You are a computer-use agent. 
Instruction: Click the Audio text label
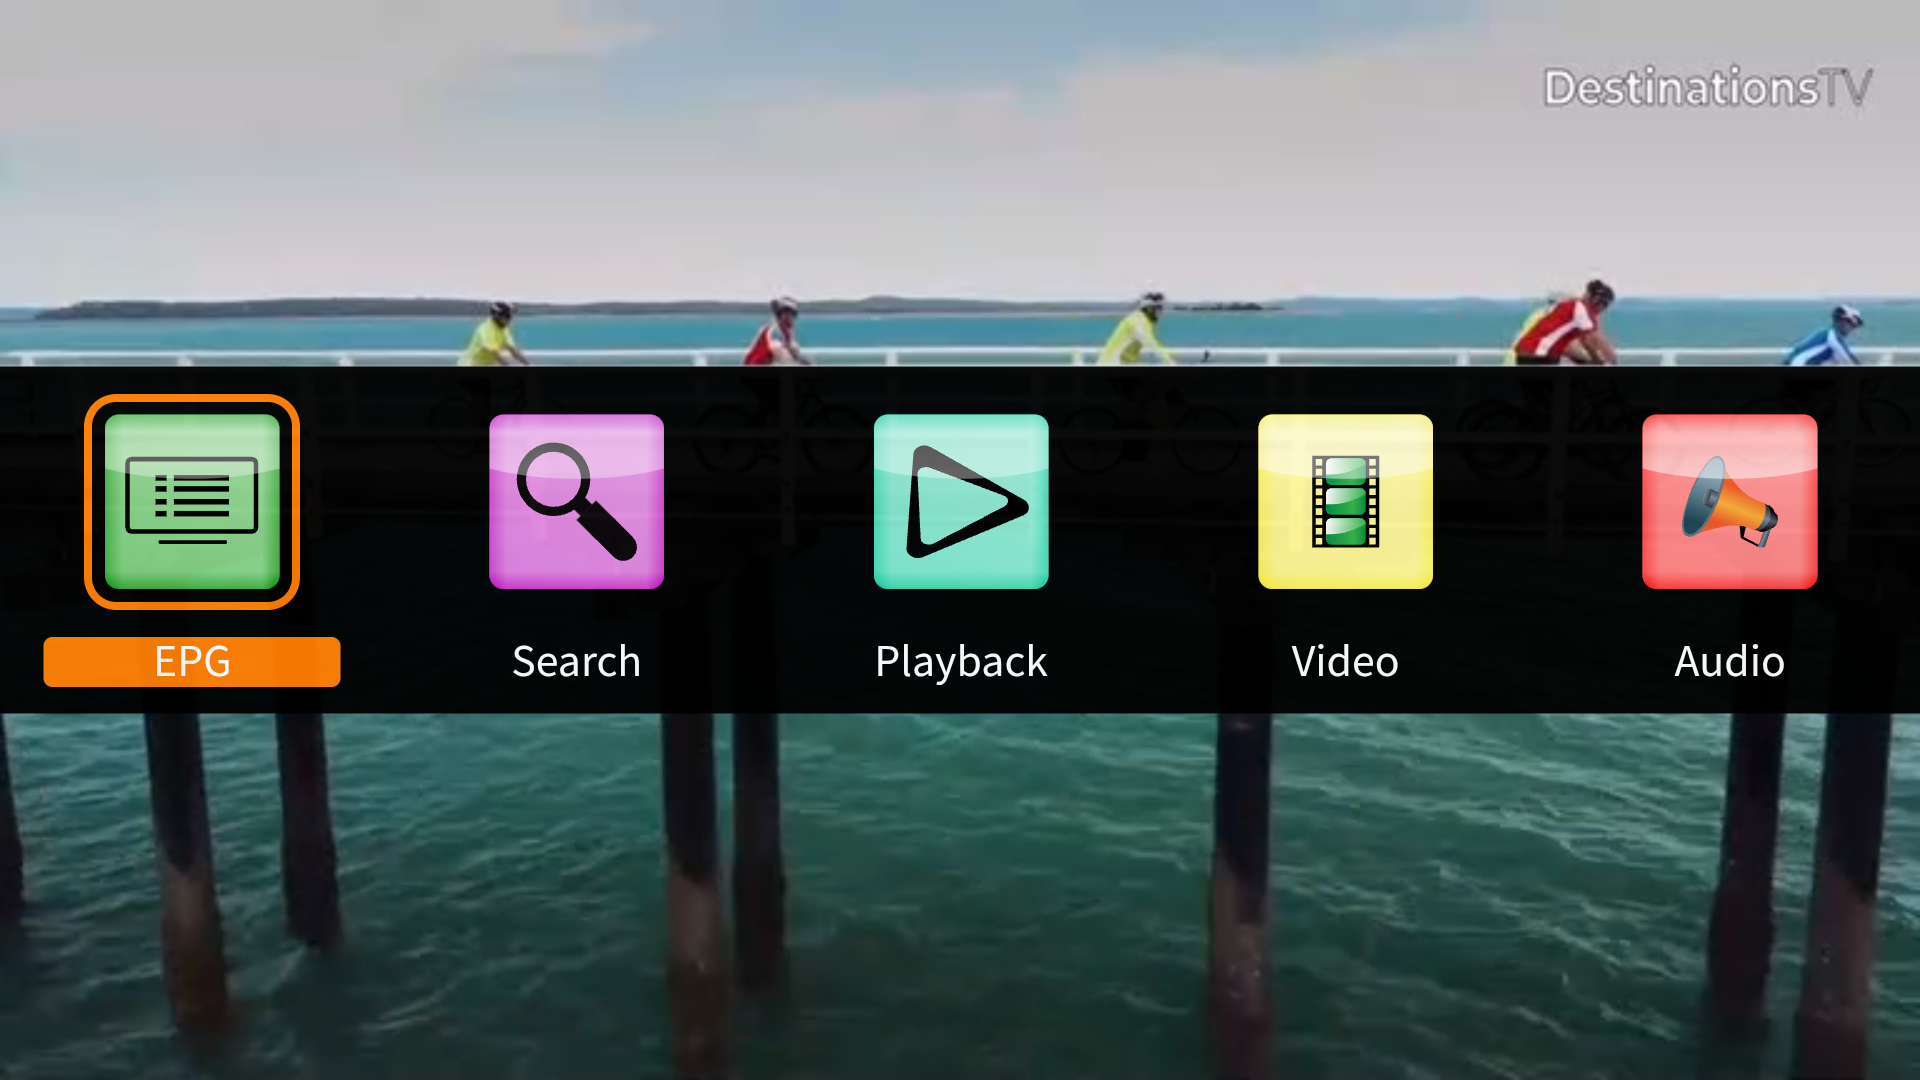coord(1729,662)
